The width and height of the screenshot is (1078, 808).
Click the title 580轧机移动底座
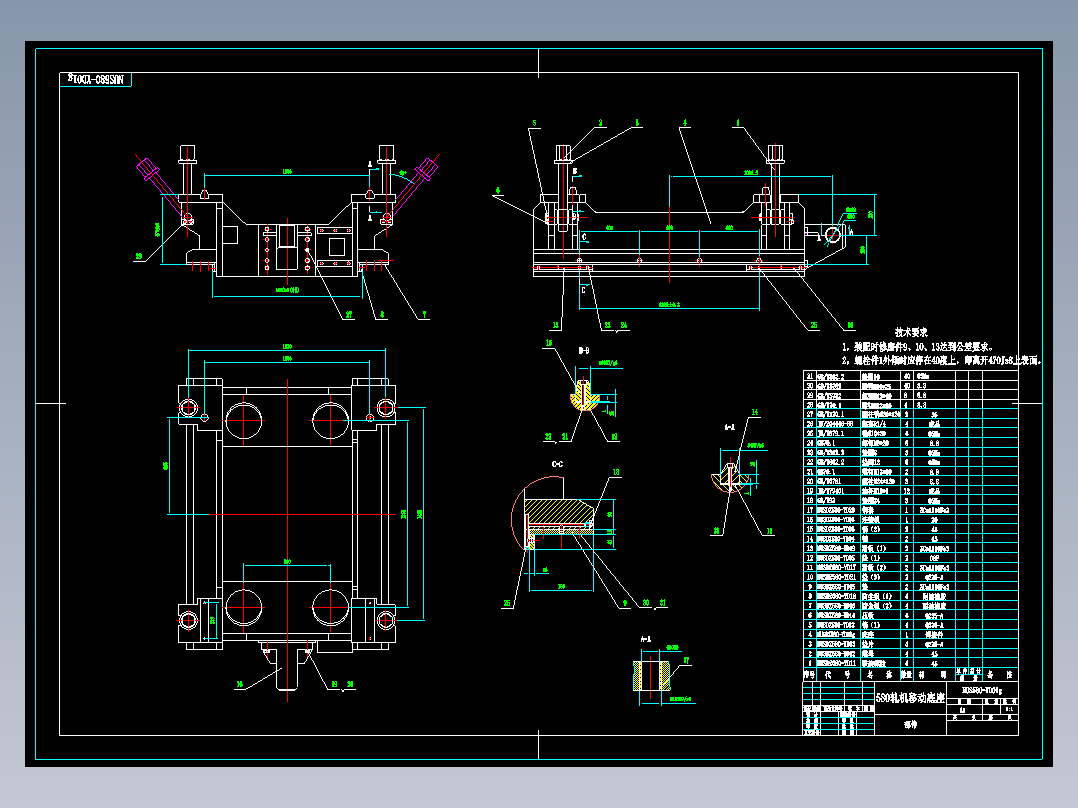910,698
